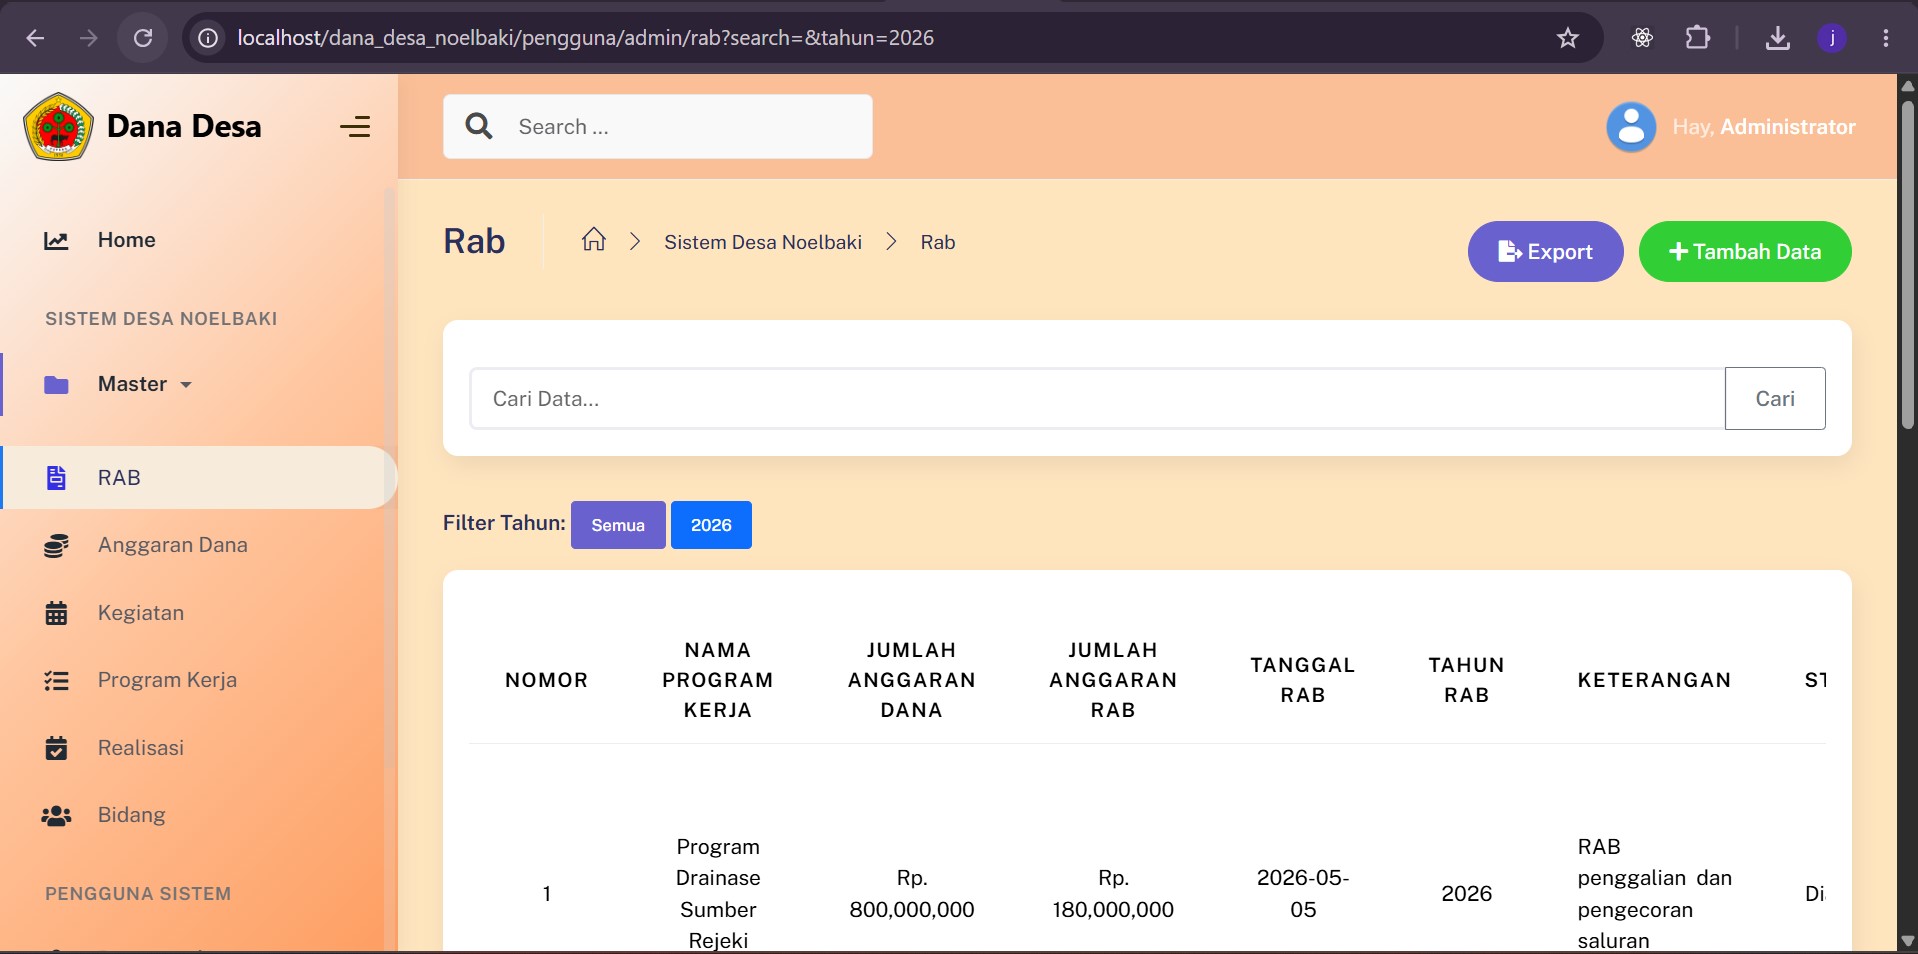Click the Program Kerja checklist icon
Screen dimensions: 1918x954
point(56,681)
